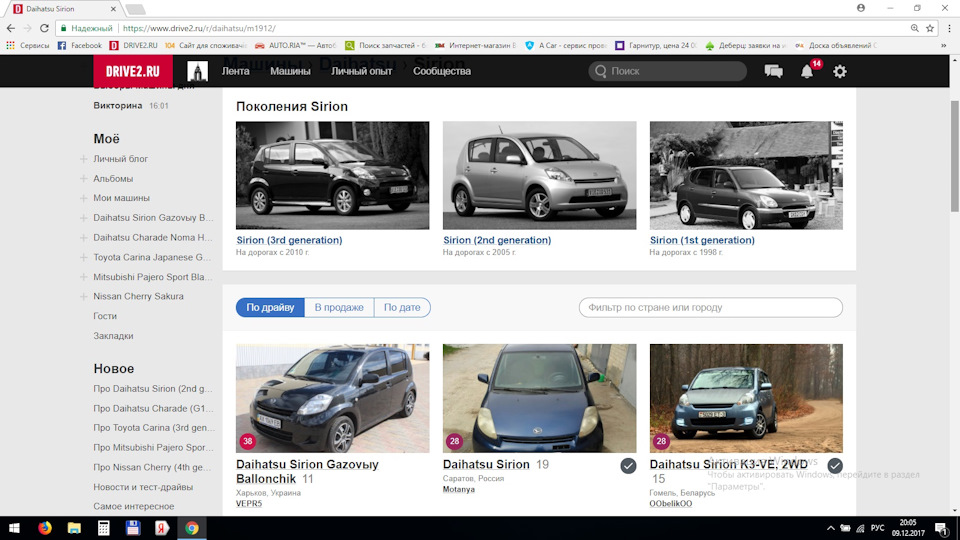Expand plus next to Toyota Carina Japanese

click(x=83, y=257)
